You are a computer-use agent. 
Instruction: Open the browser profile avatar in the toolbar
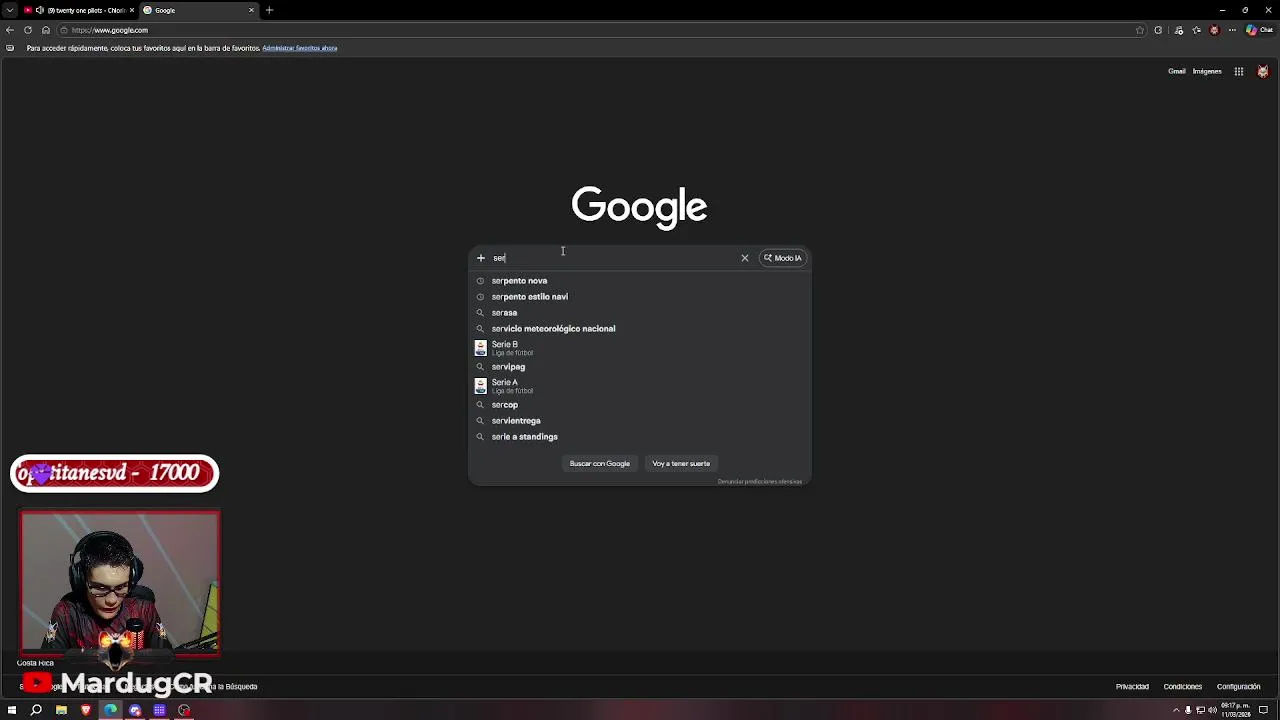click(x=1215, y=30)
